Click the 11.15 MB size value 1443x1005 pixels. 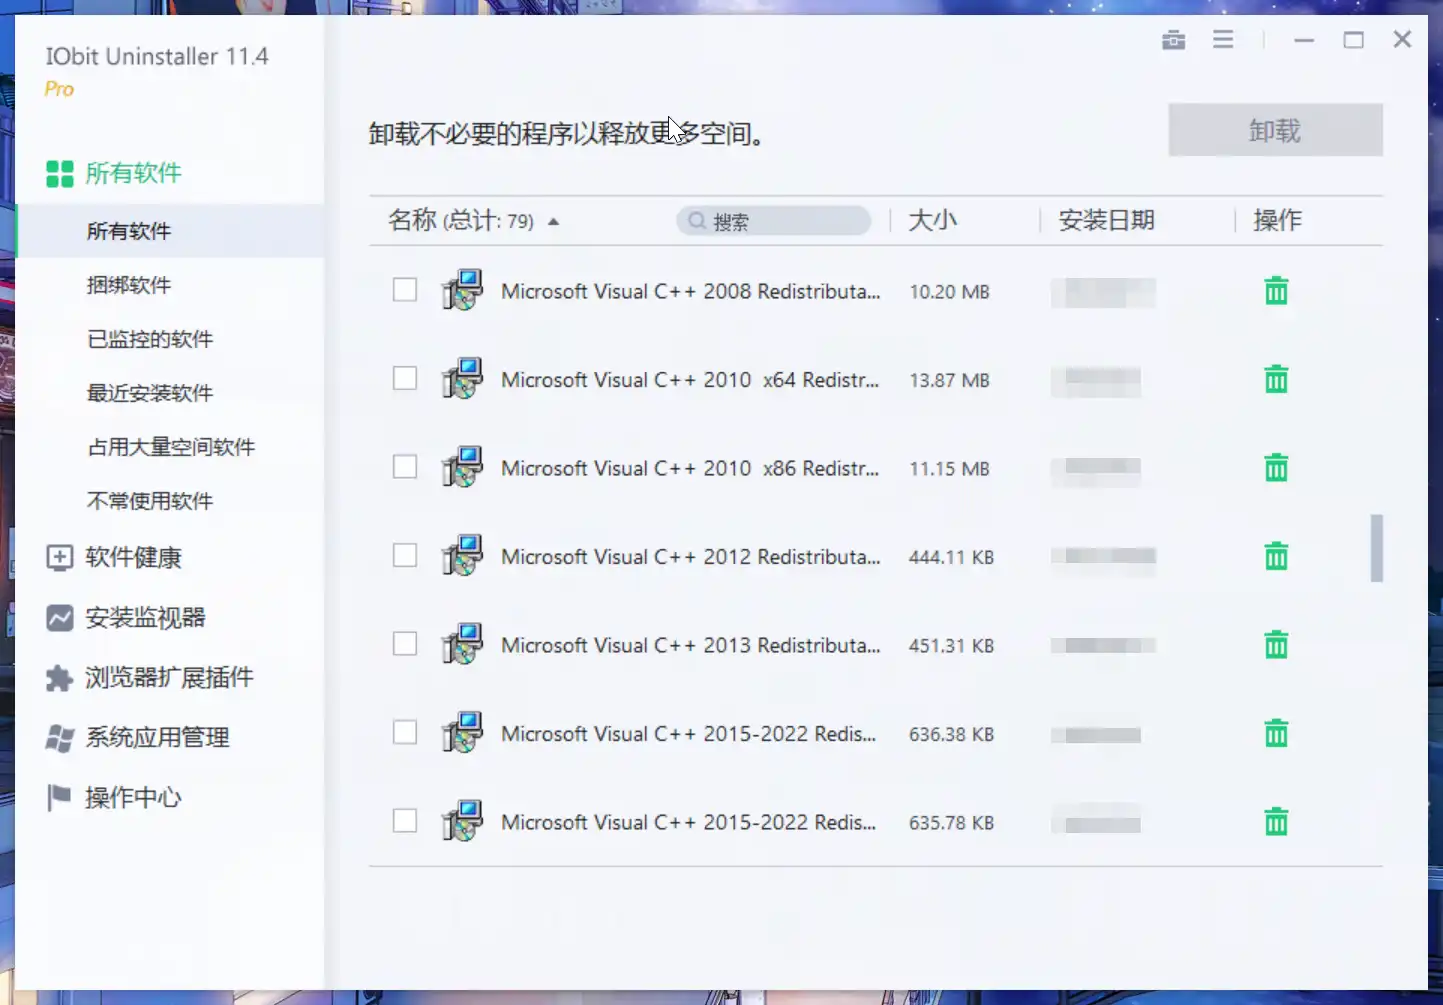pyautogui.click(x=949, y=469)
